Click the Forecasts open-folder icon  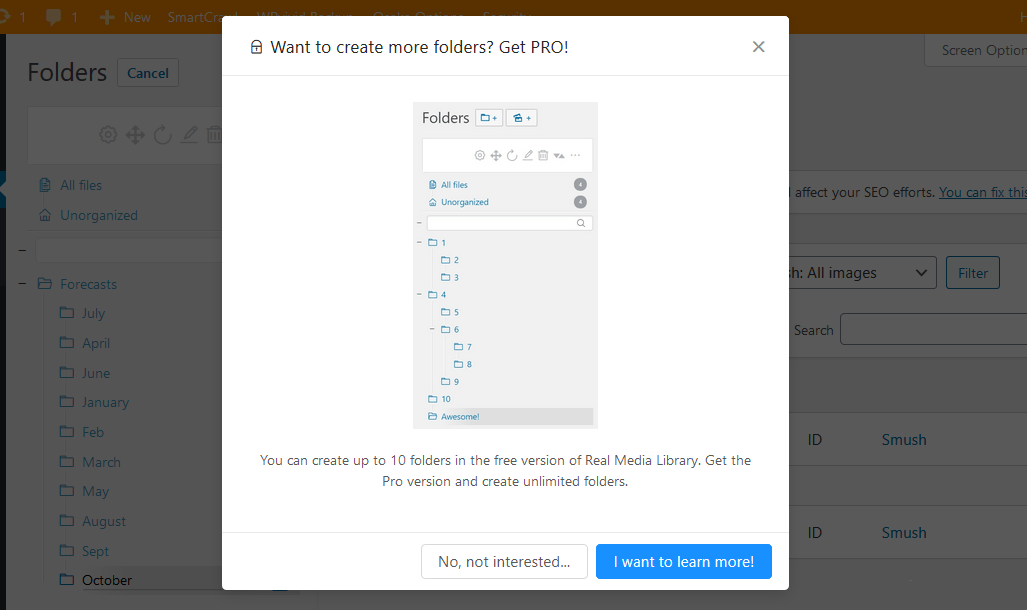45,283
